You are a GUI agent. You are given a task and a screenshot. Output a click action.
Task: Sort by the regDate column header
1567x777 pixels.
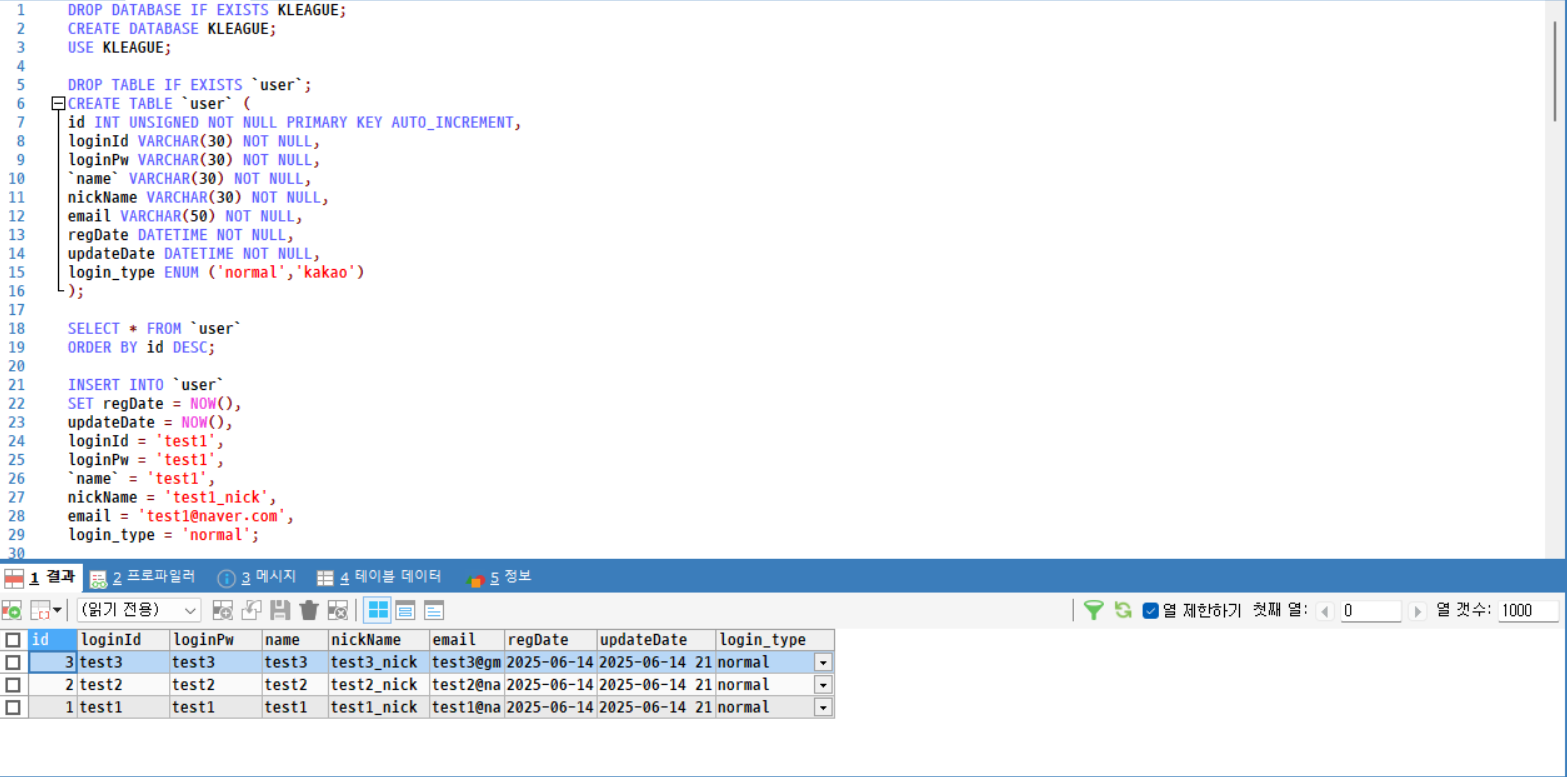click(x=550, y=640)
